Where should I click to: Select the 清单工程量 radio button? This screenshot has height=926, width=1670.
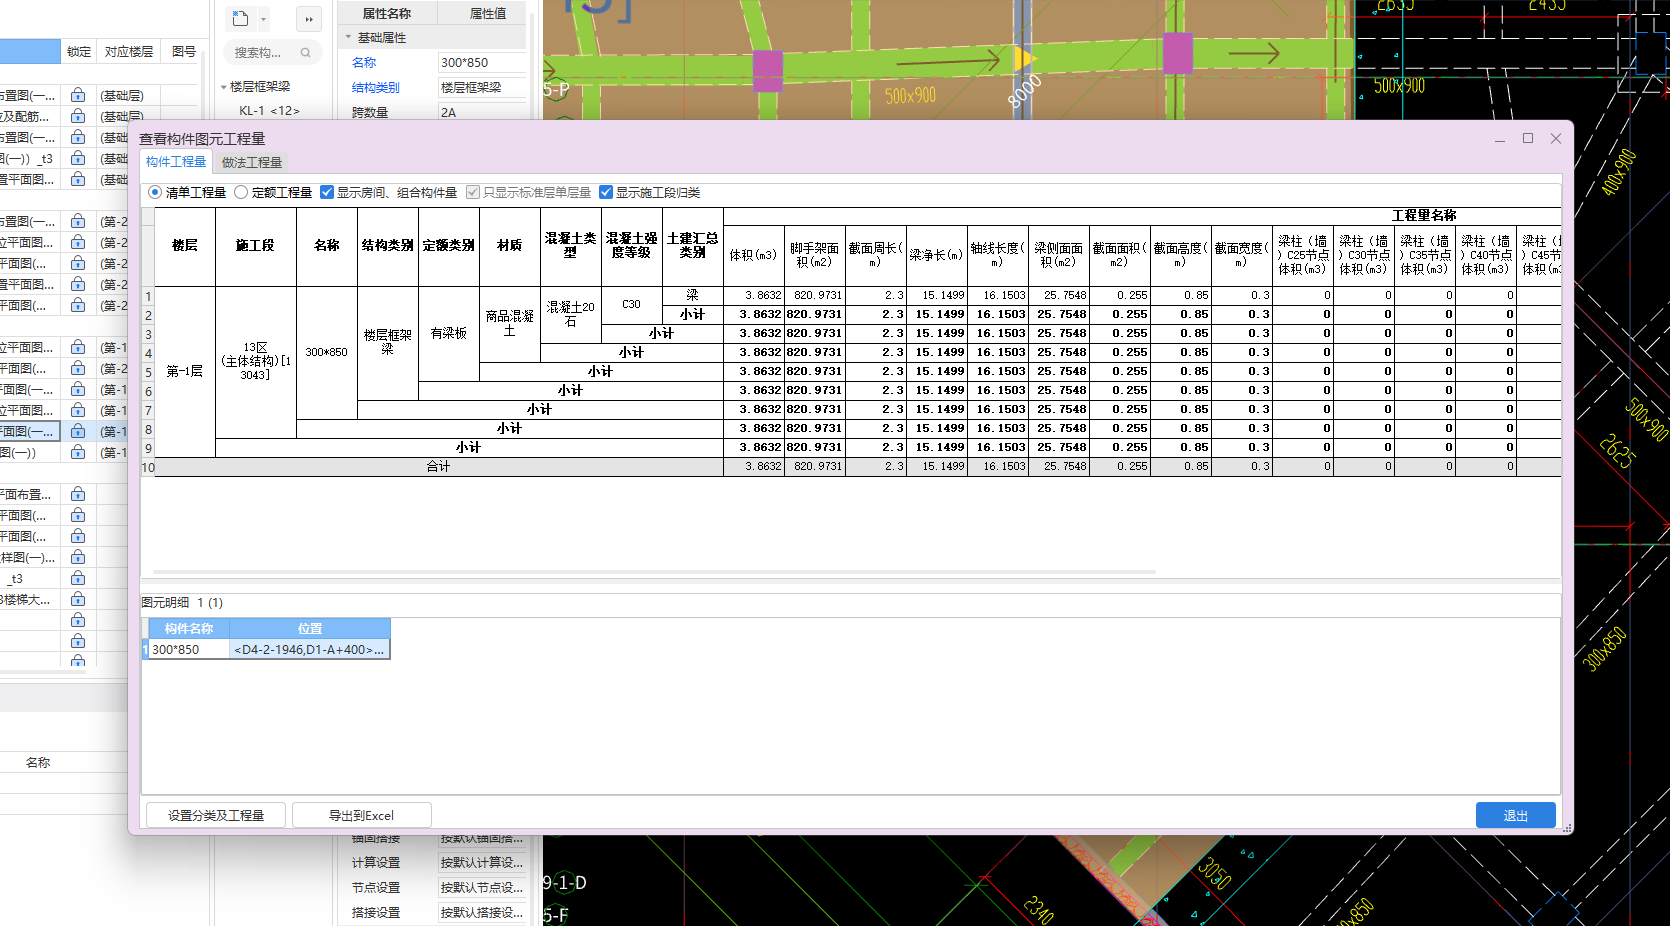[155, 192]
